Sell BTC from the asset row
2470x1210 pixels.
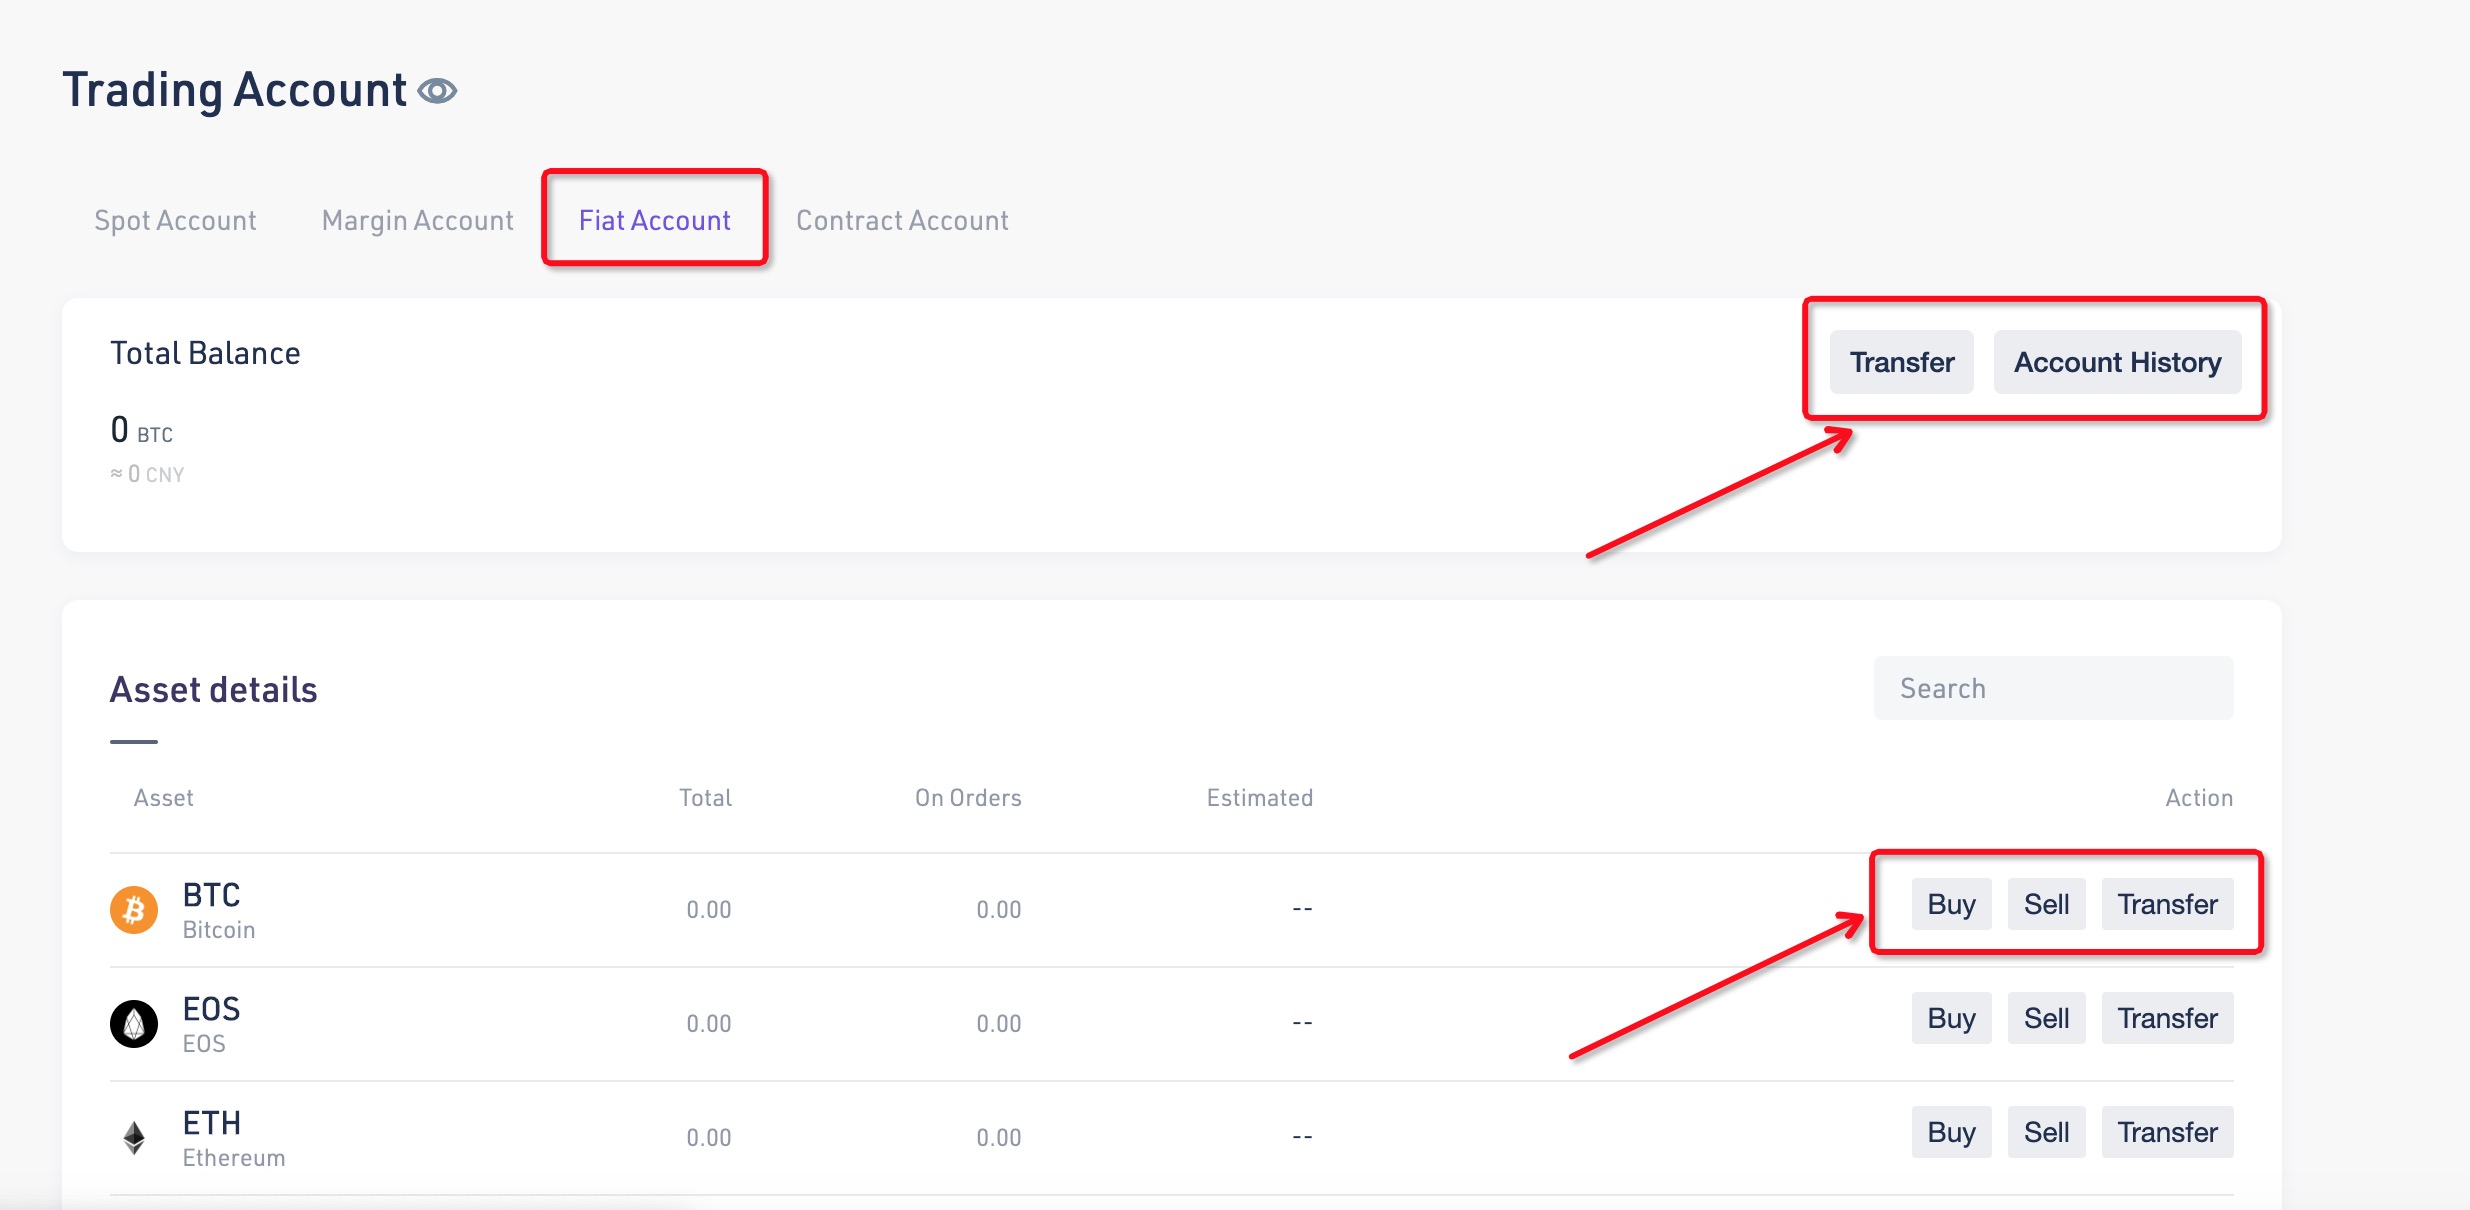click(2046, 904)
